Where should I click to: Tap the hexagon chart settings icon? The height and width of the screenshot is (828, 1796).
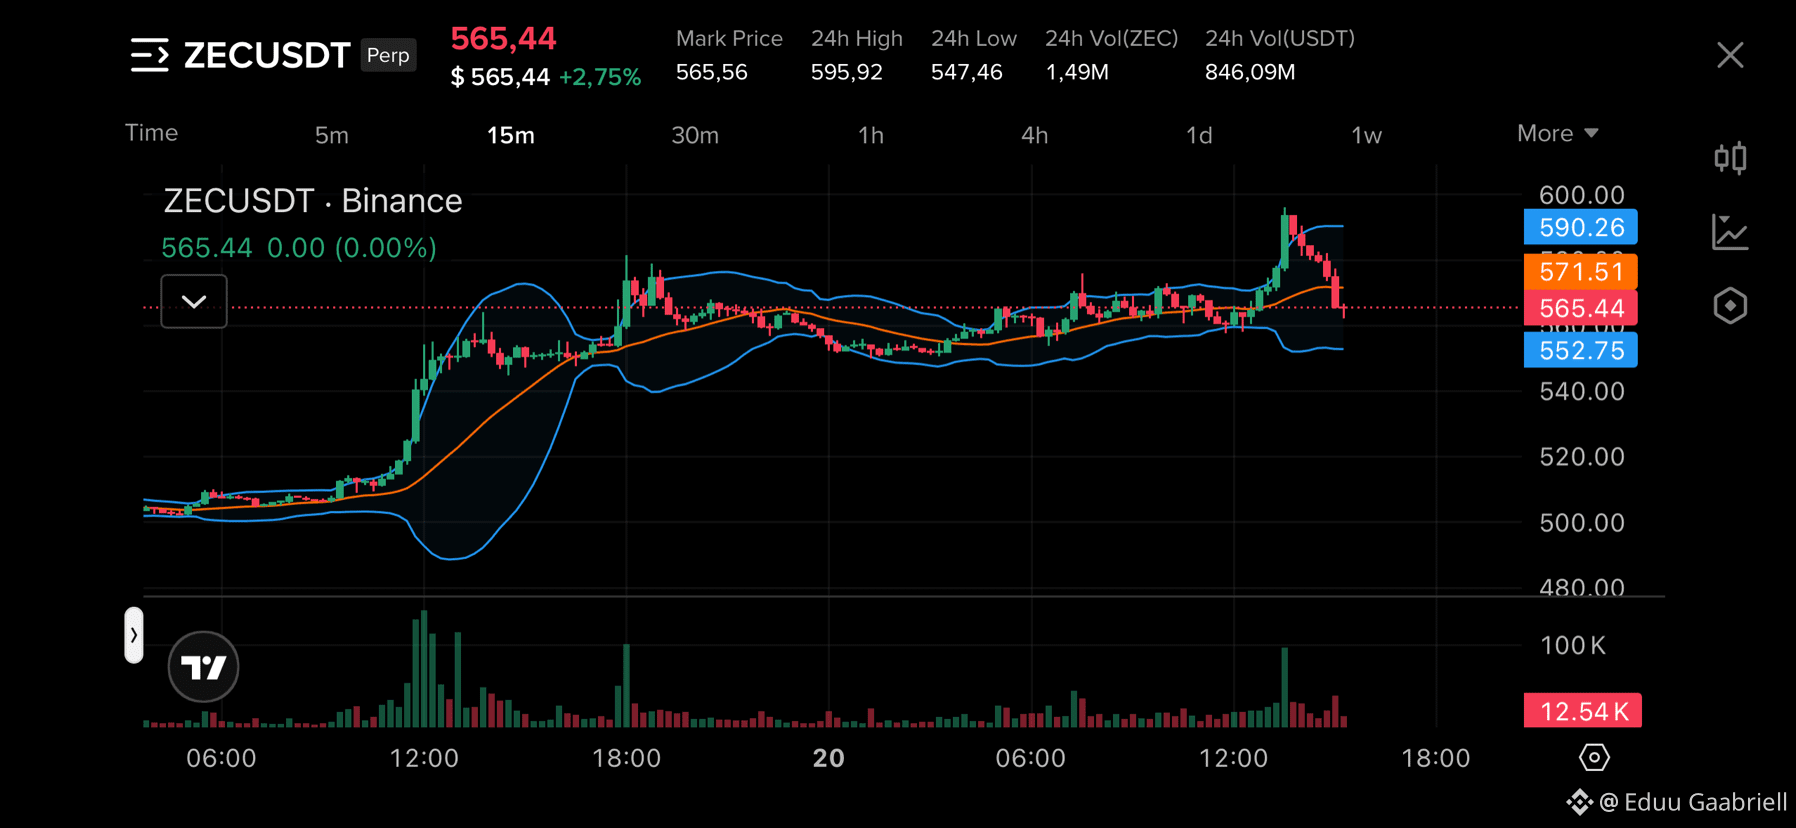[x=1730, y=306]
